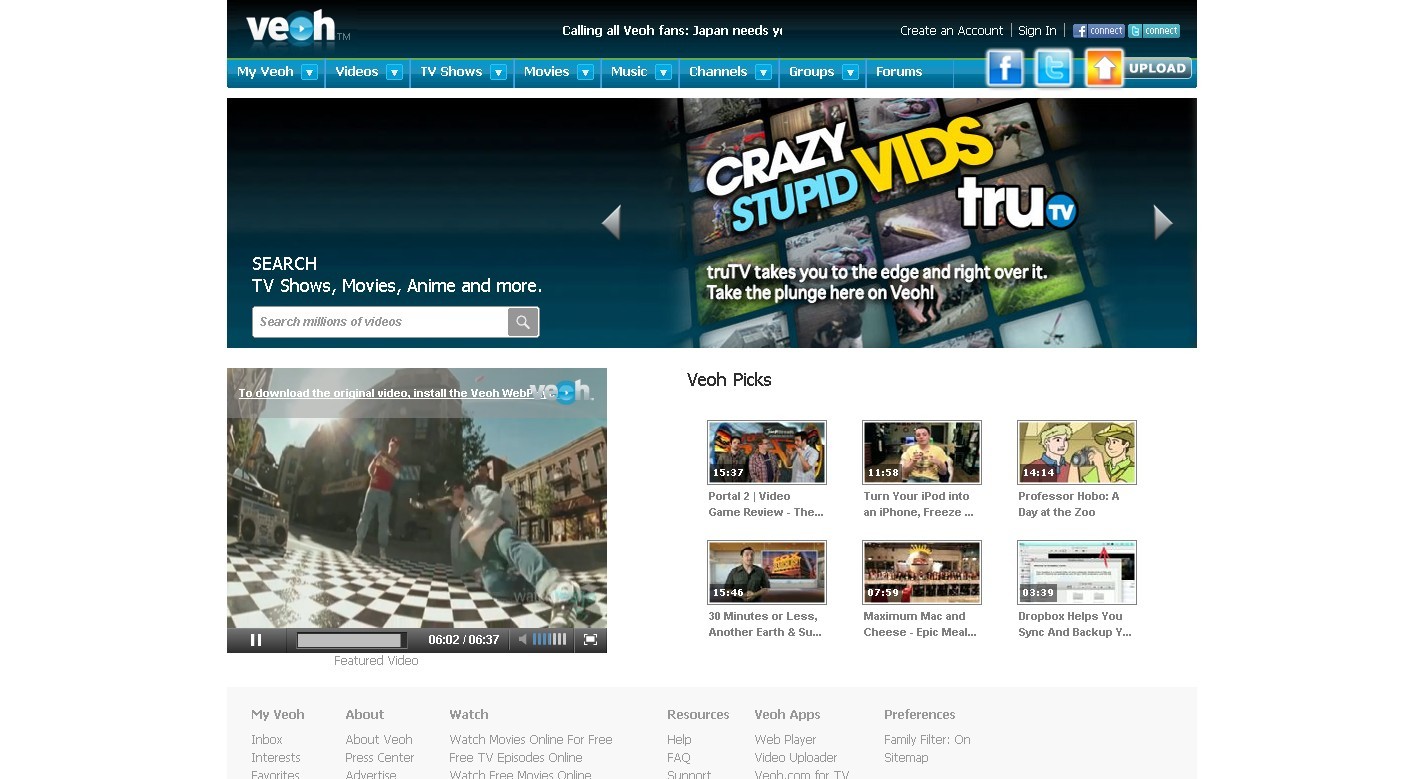Viewport: 1421px width, 779px height.
Task: Click the Japan needs you announcement
Action: (x=672, y=31)
